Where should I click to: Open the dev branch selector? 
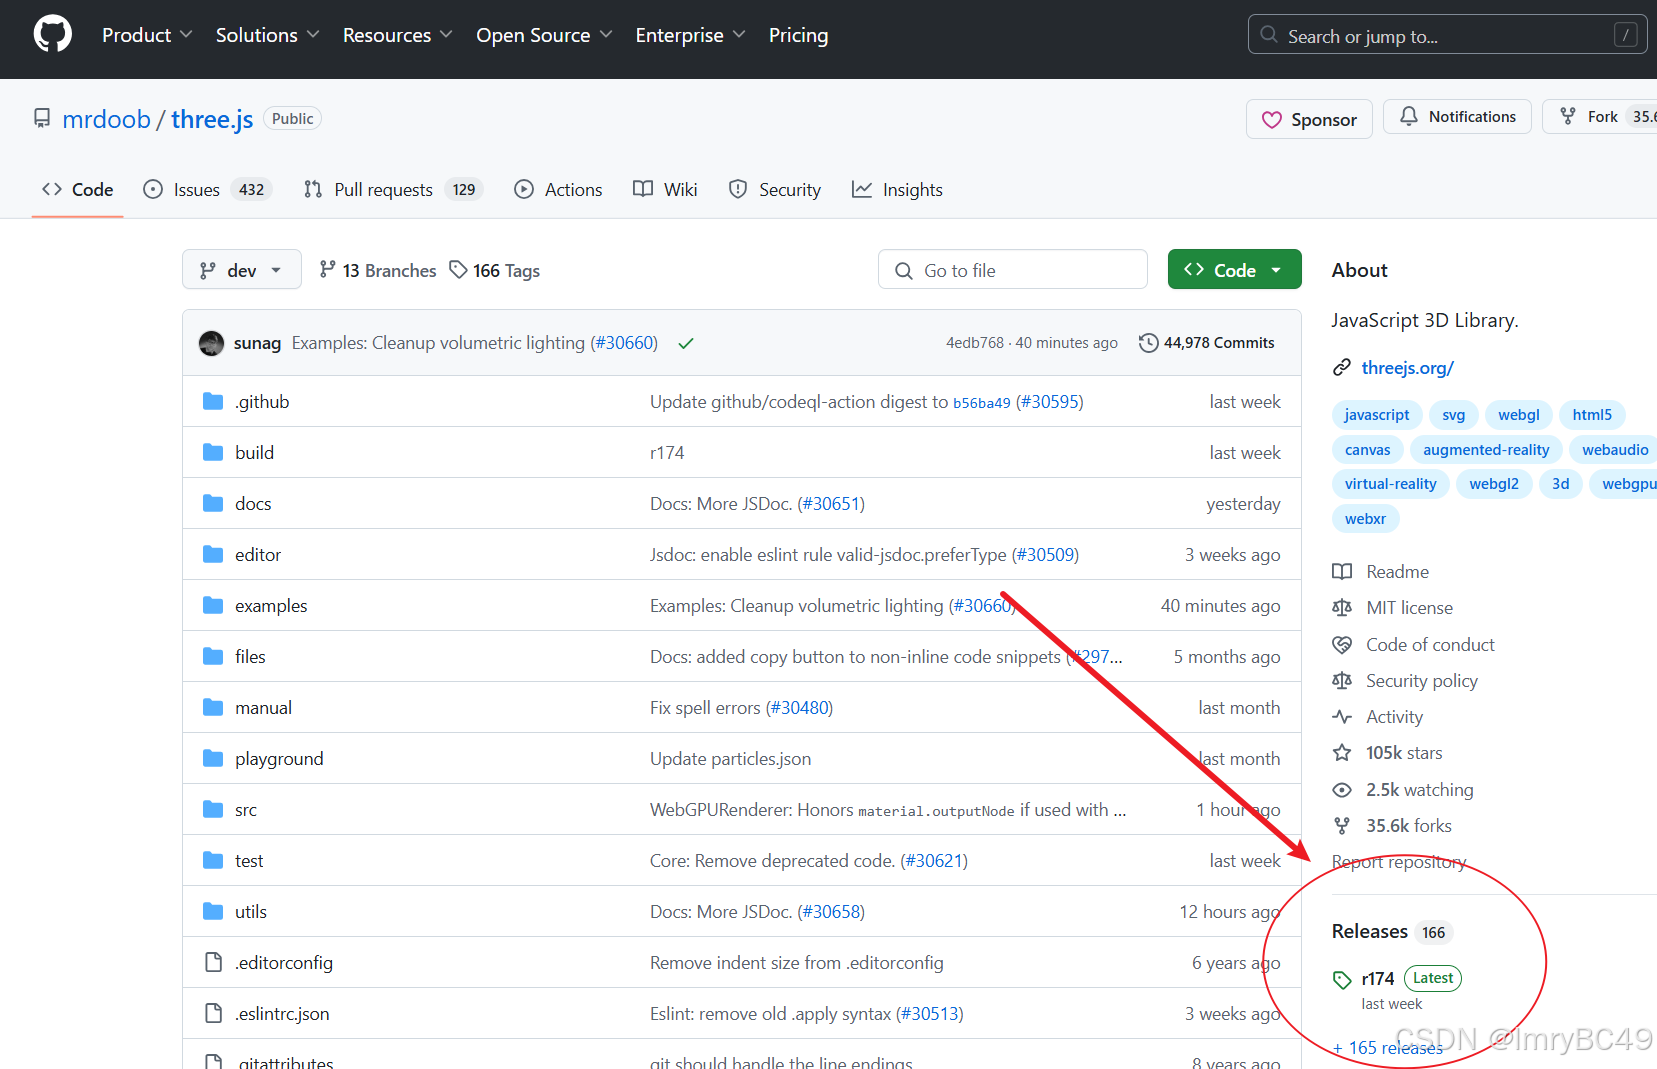point(242,270)
